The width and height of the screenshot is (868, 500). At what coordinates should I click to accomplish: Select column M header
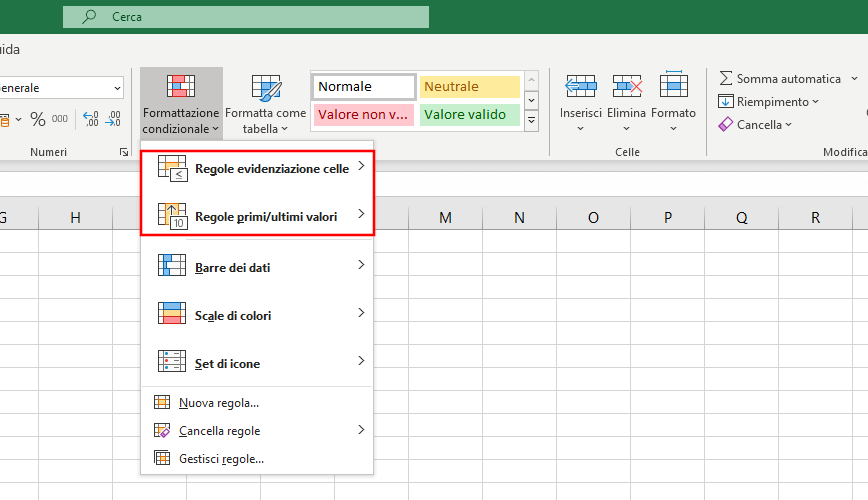pos(445,218)
